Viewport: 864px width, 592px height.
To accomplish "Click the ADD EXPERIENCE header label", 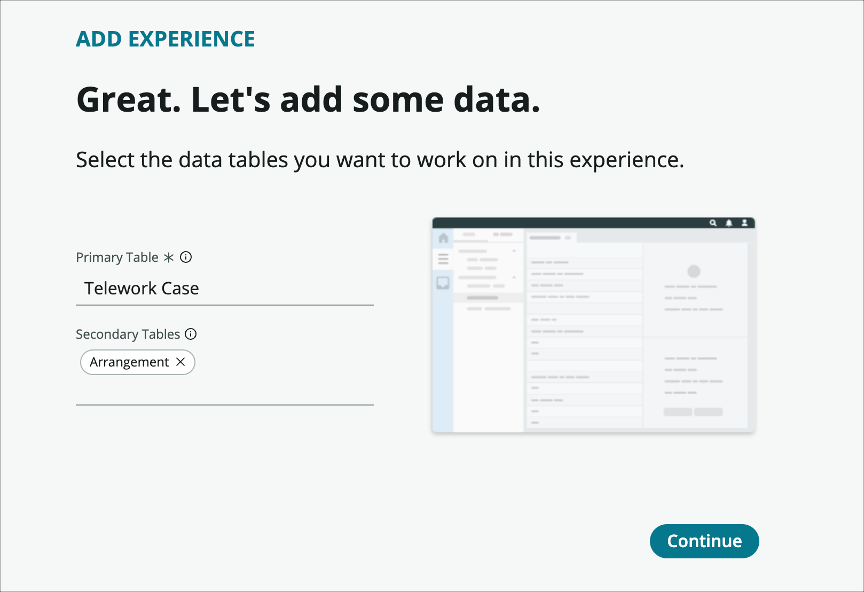I will (165, 39).
